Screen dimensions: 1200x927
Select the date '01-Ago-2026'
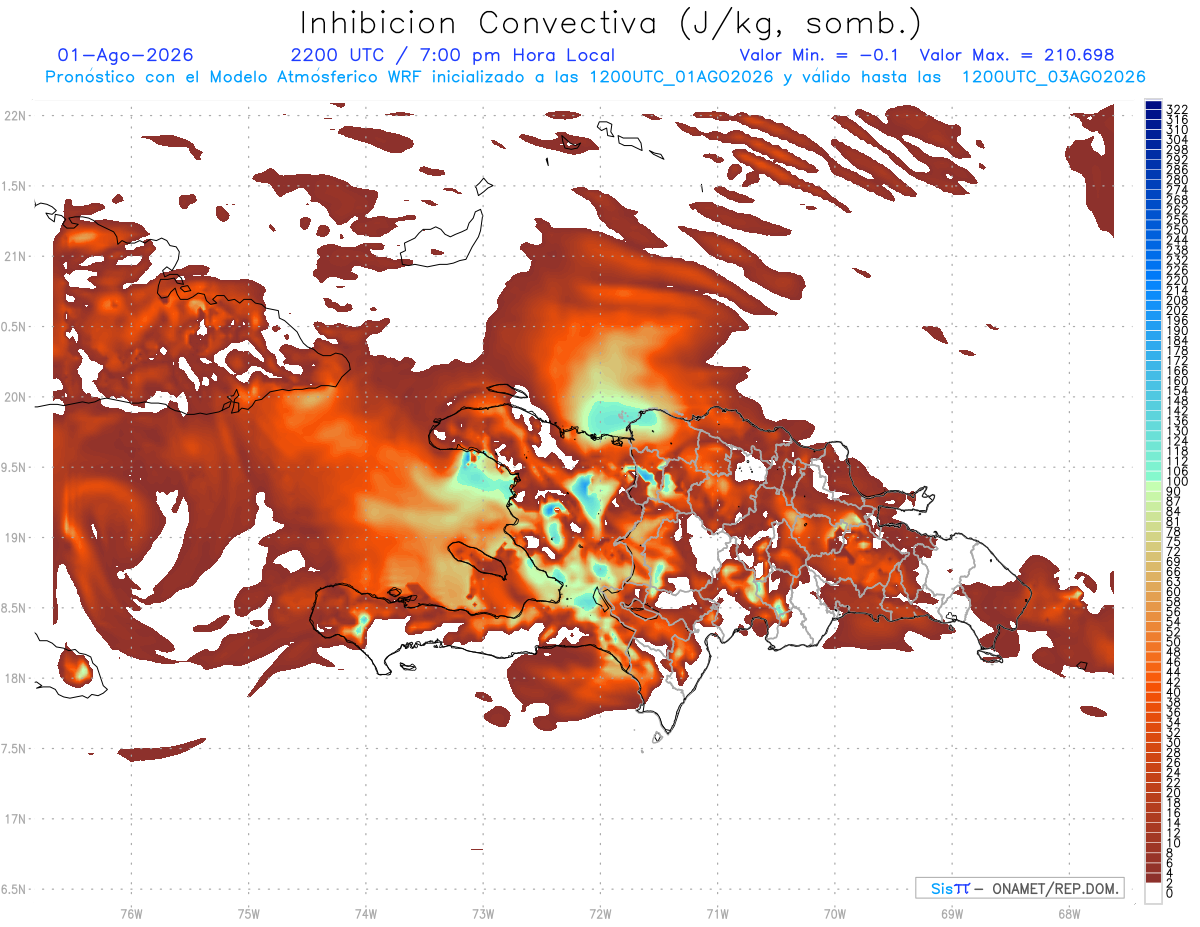(126, 55)
